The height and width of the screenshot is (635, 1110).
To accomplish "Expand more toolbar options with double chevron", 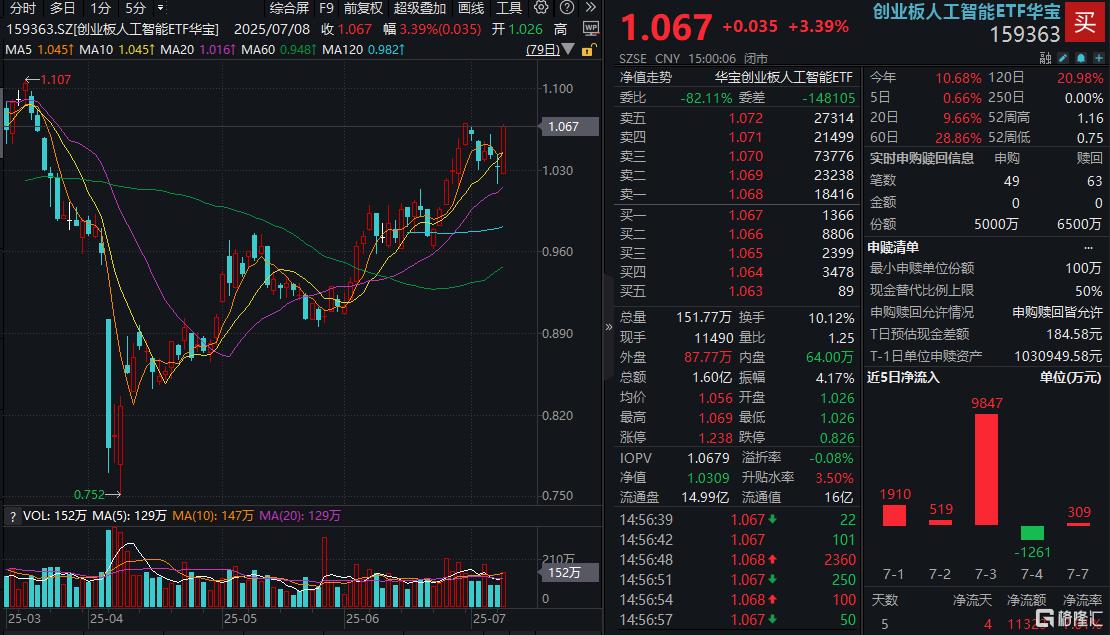I will pos(591,8).
